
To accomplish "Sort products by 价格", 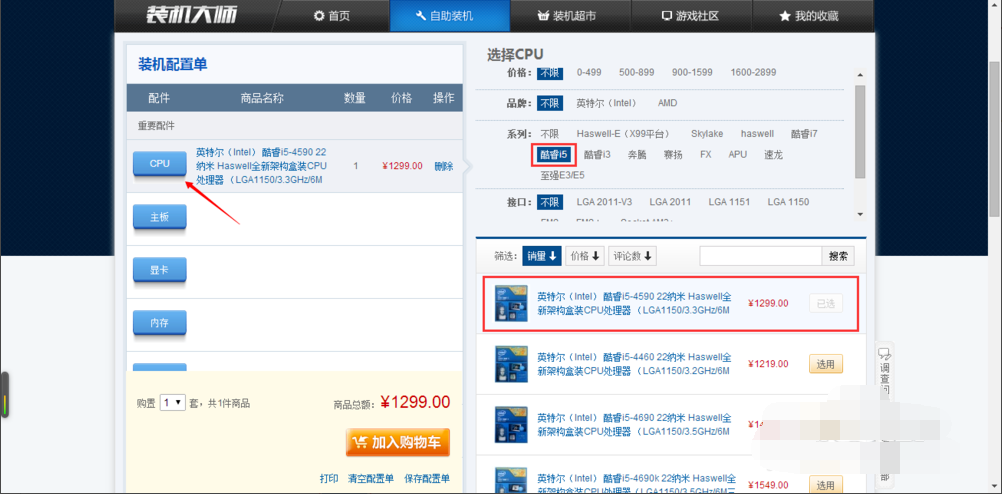I will [x=585, y=256].
